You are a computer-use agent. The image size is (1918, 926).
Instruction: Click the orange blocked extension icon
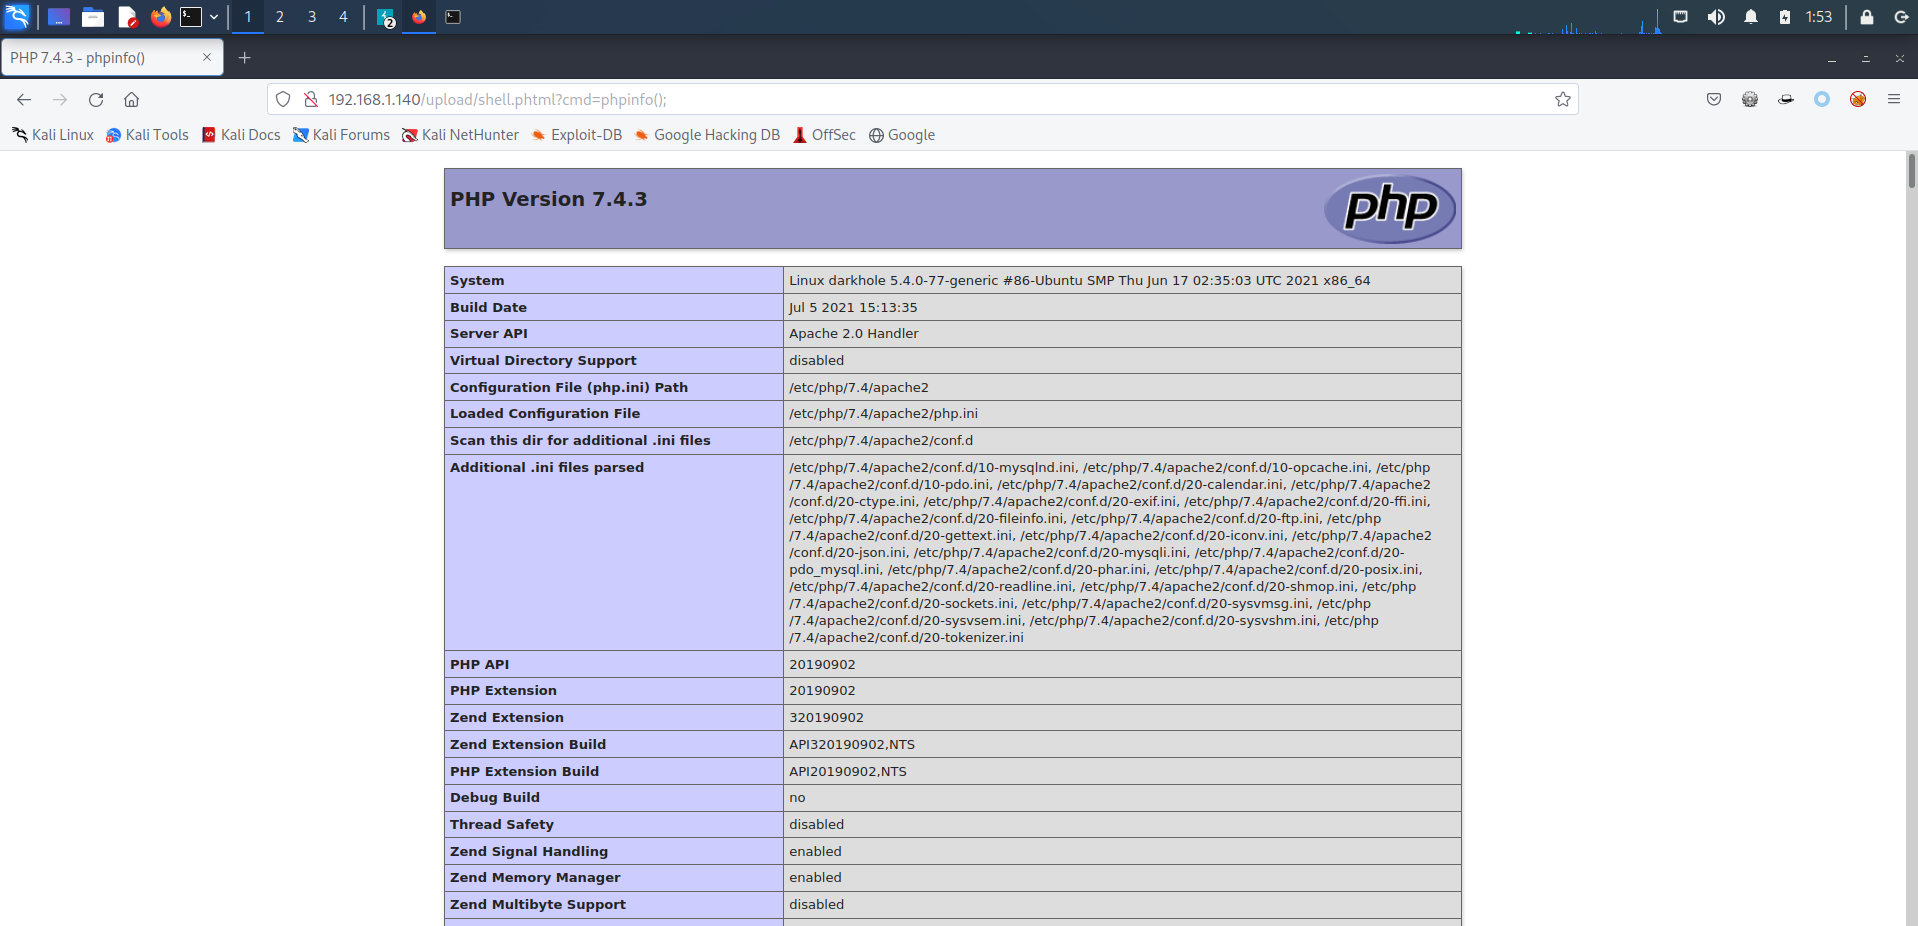1858,99
